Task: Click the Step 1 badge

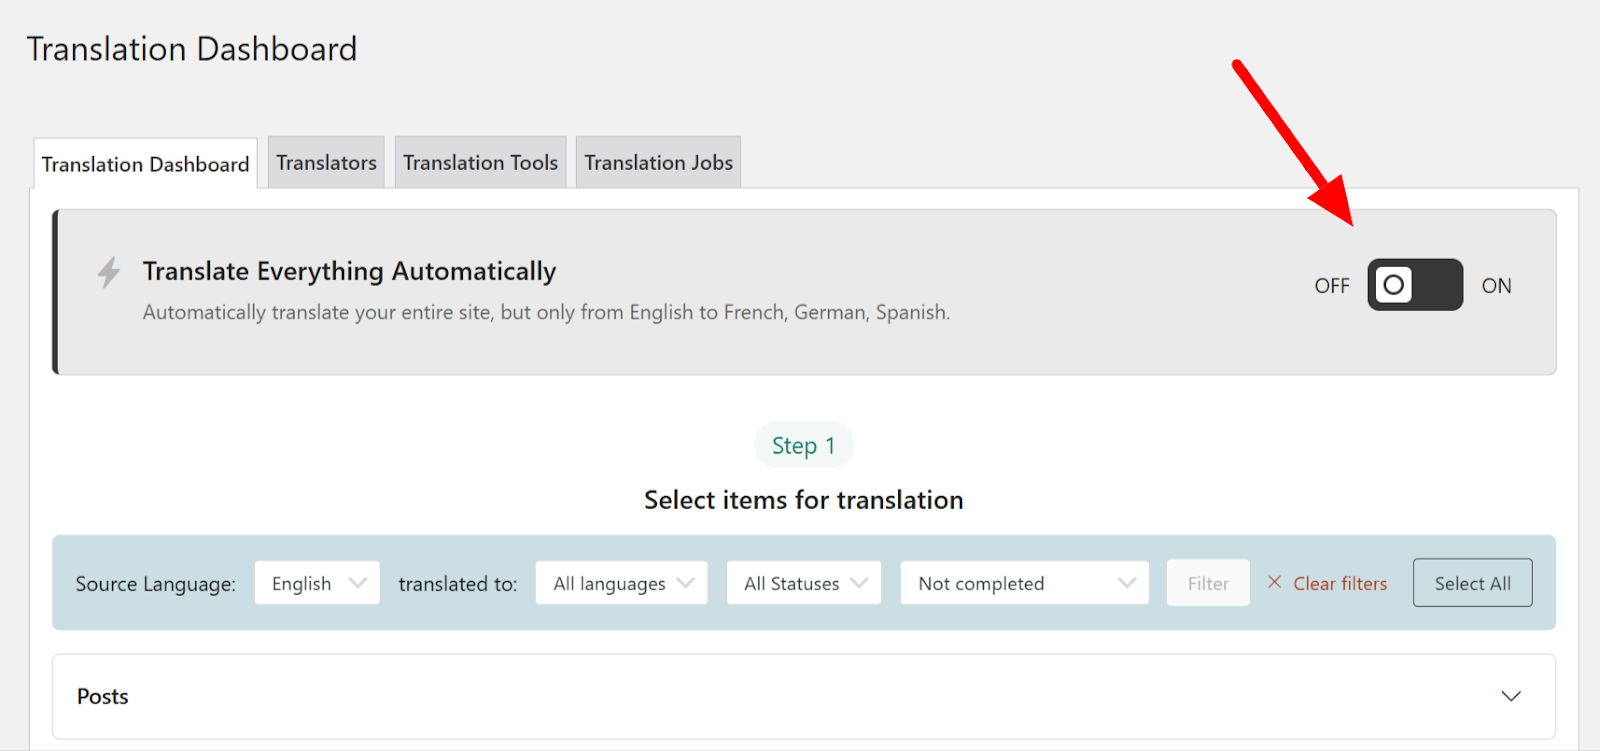Action: coord(803,446)
